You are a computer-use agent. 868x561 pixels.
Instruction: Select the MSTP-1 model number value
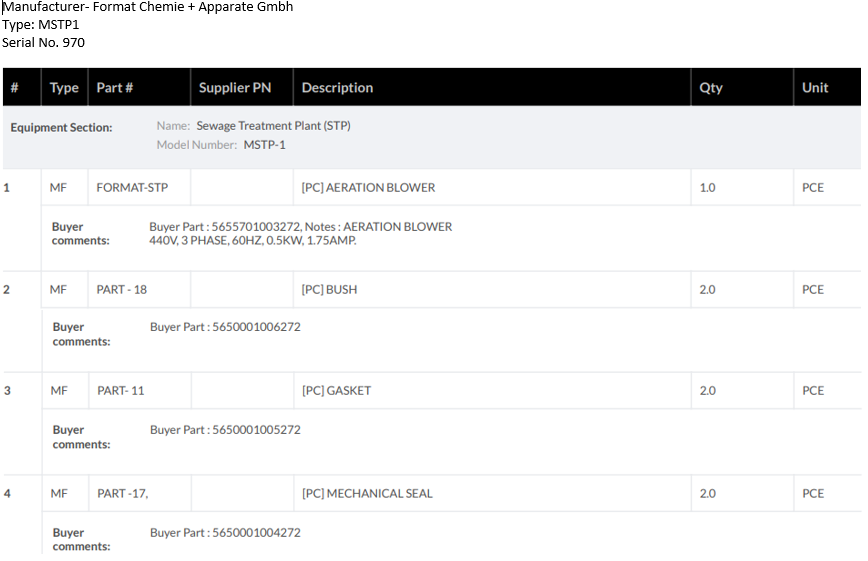[265, 145]
